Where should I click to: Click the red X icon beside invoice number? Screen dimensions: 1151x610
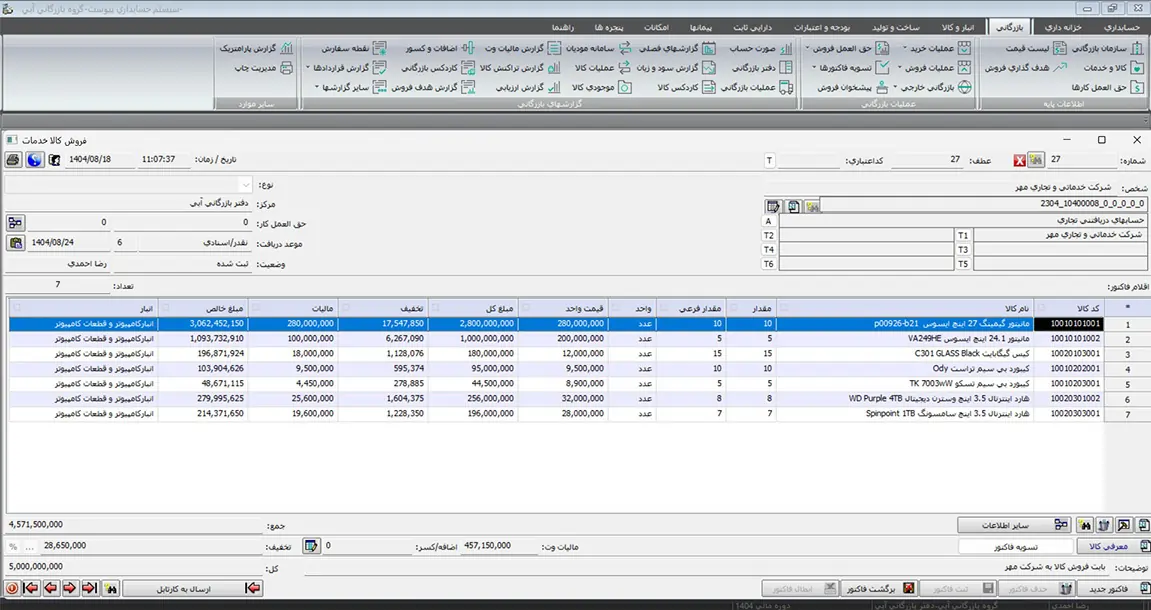click(1020, 160)
